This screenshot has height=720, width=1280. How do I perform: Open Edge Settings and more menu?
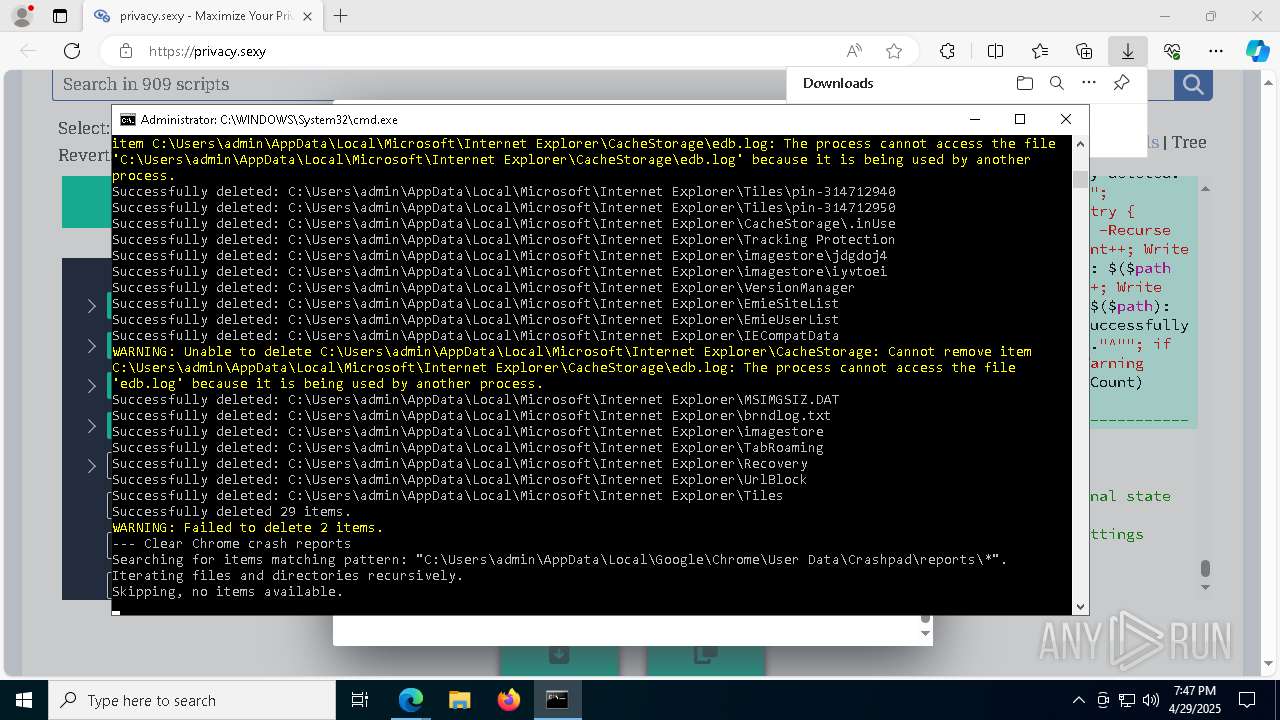pyautogui.click(x=1216, y=51)
